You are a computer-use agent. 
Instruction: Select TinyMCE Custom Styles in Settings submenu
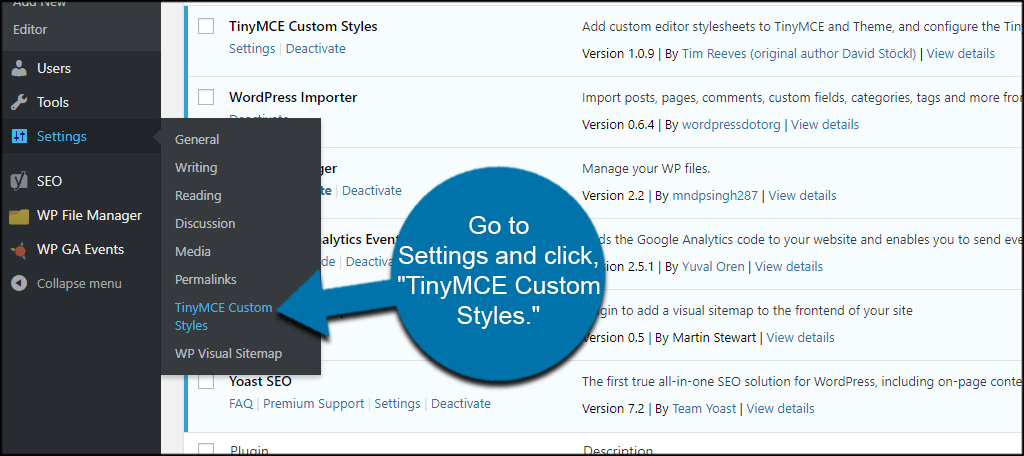[223, 316]
